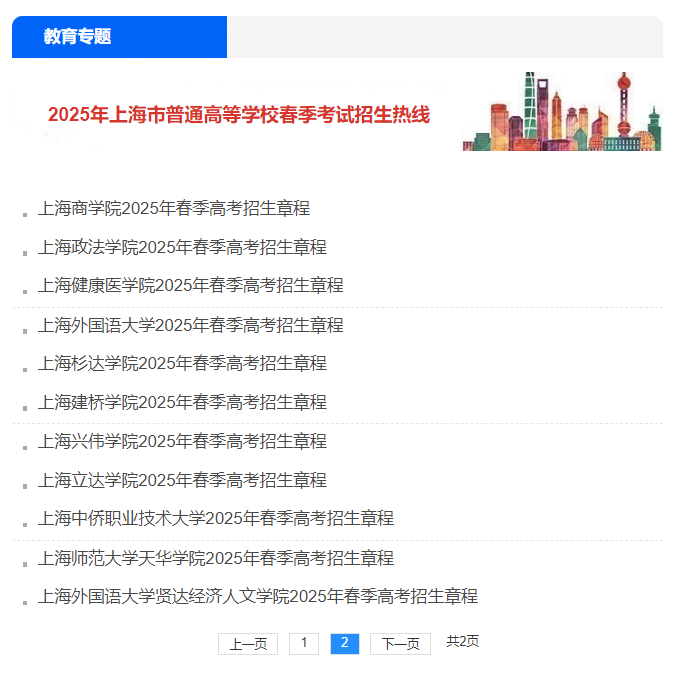Screen dimensions: 678x692
Task: Open the 教育专题 tab
Action: 119,37
